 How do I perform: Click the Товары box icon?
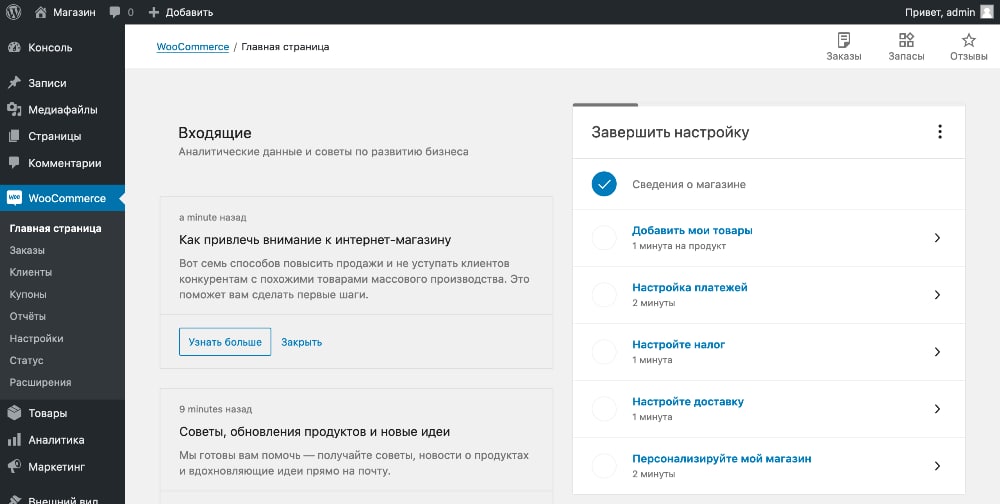pos(14,413)
